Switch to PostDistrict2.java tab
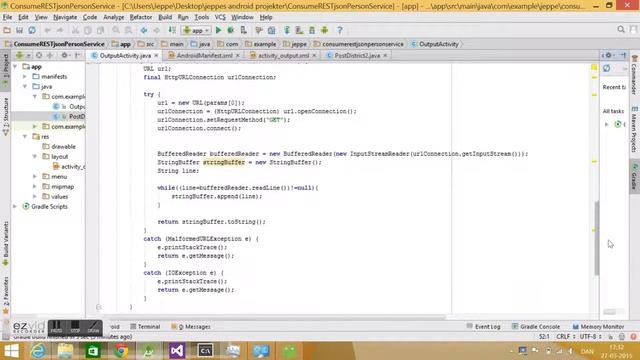Screen dimensions: 640x360 [357, 55]
